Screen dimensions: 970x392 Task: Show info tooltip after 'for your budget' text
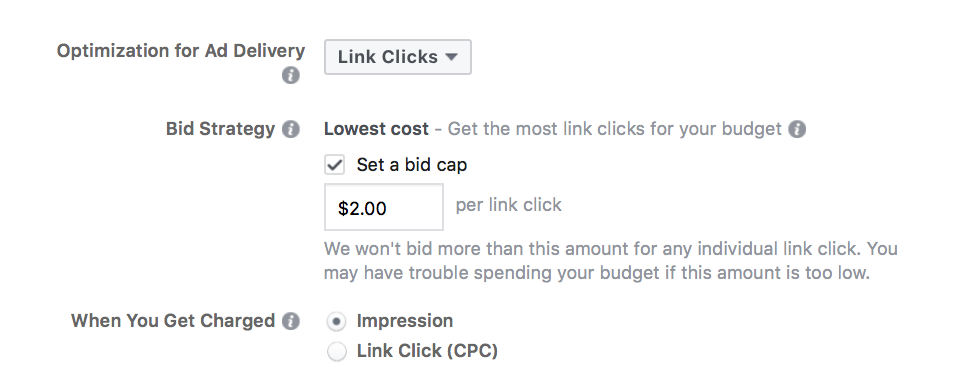click(x=797, y=129)
